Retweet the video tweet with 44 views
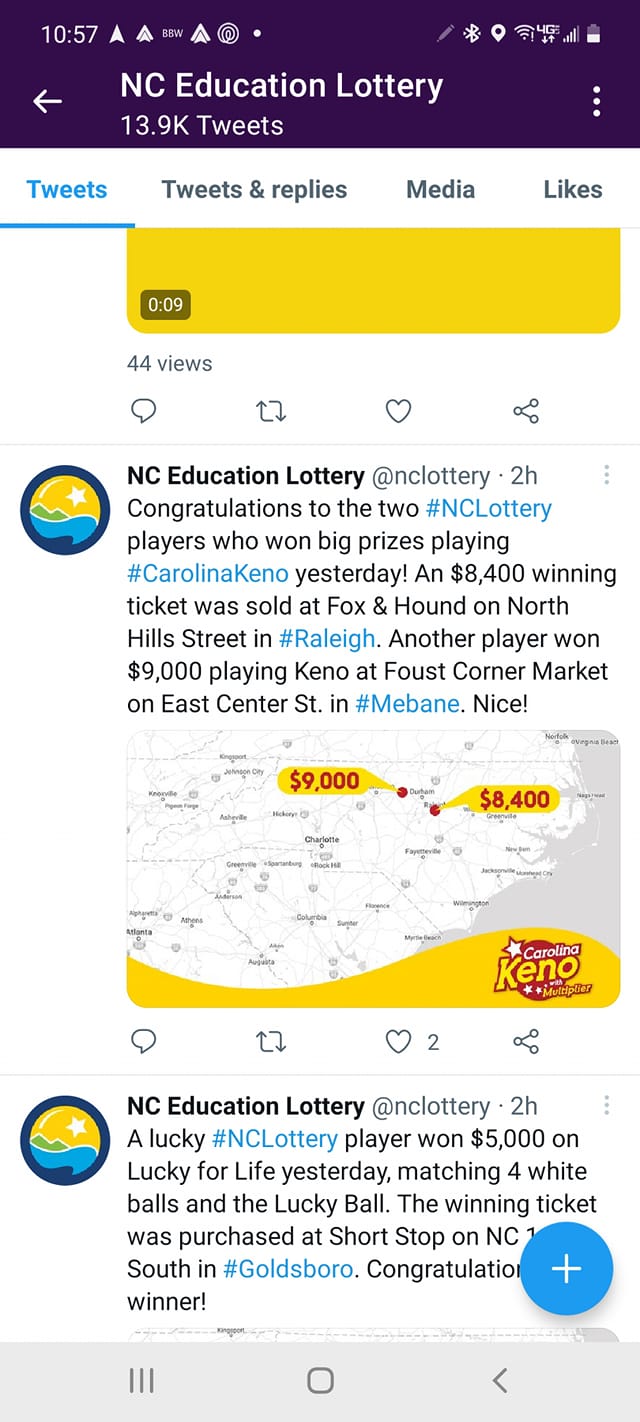This screenshot has width=640, height=1422. click(272, 411)
